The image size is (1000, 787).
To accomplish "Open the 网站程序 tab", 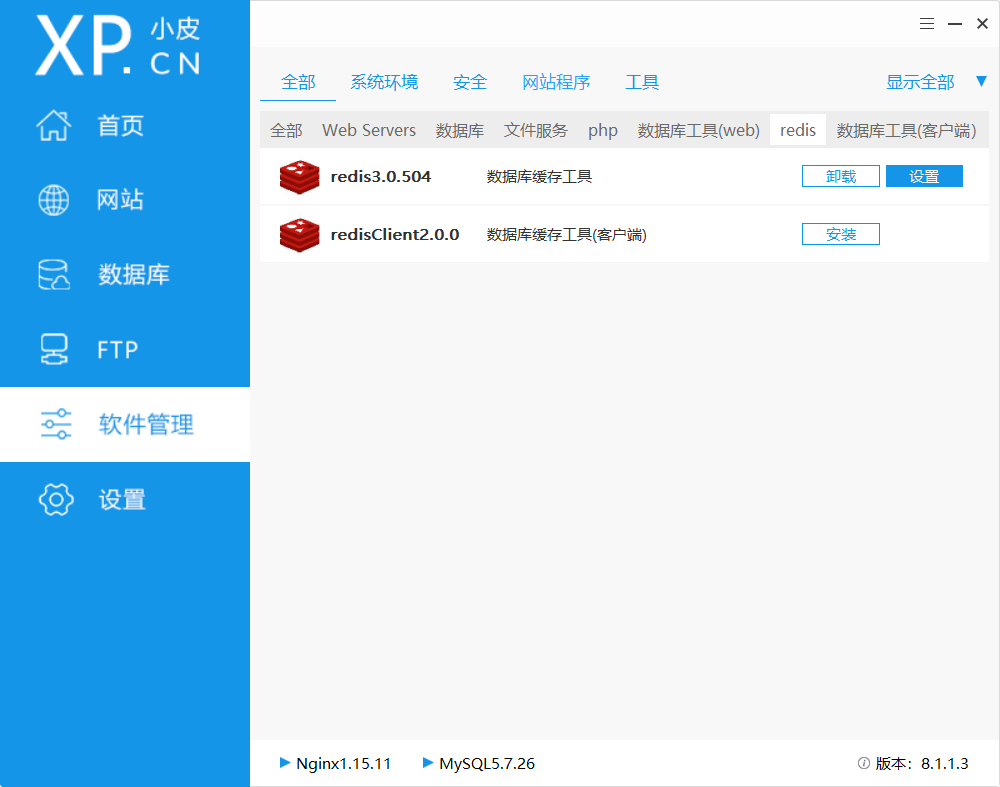I will coord(557,82).
